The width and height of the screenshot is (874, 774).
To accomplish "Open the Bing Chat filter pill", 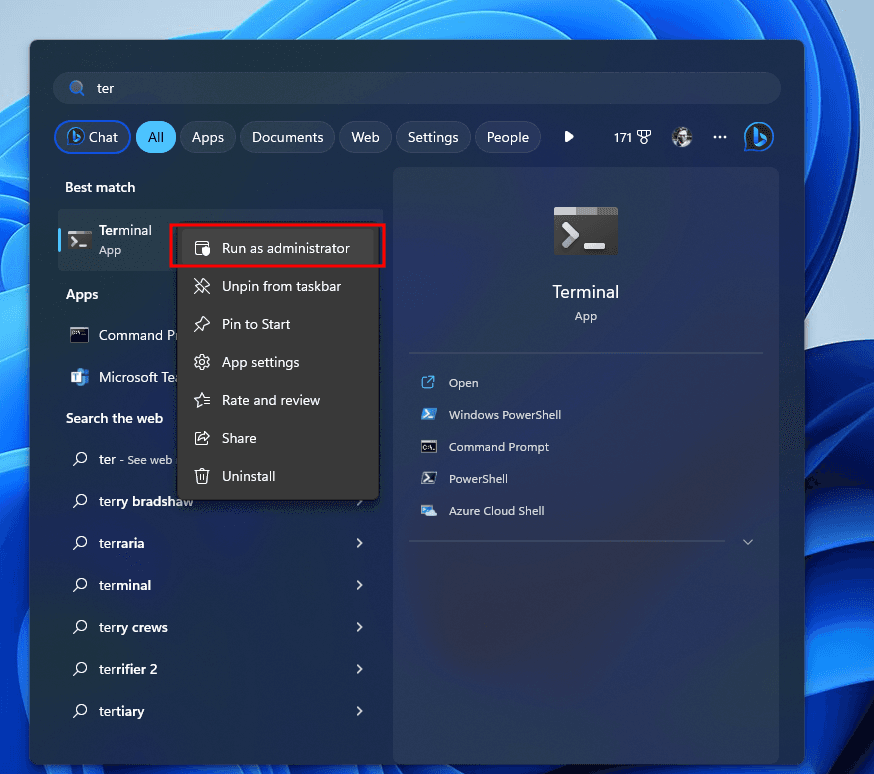I will click(x=93, y=137).
